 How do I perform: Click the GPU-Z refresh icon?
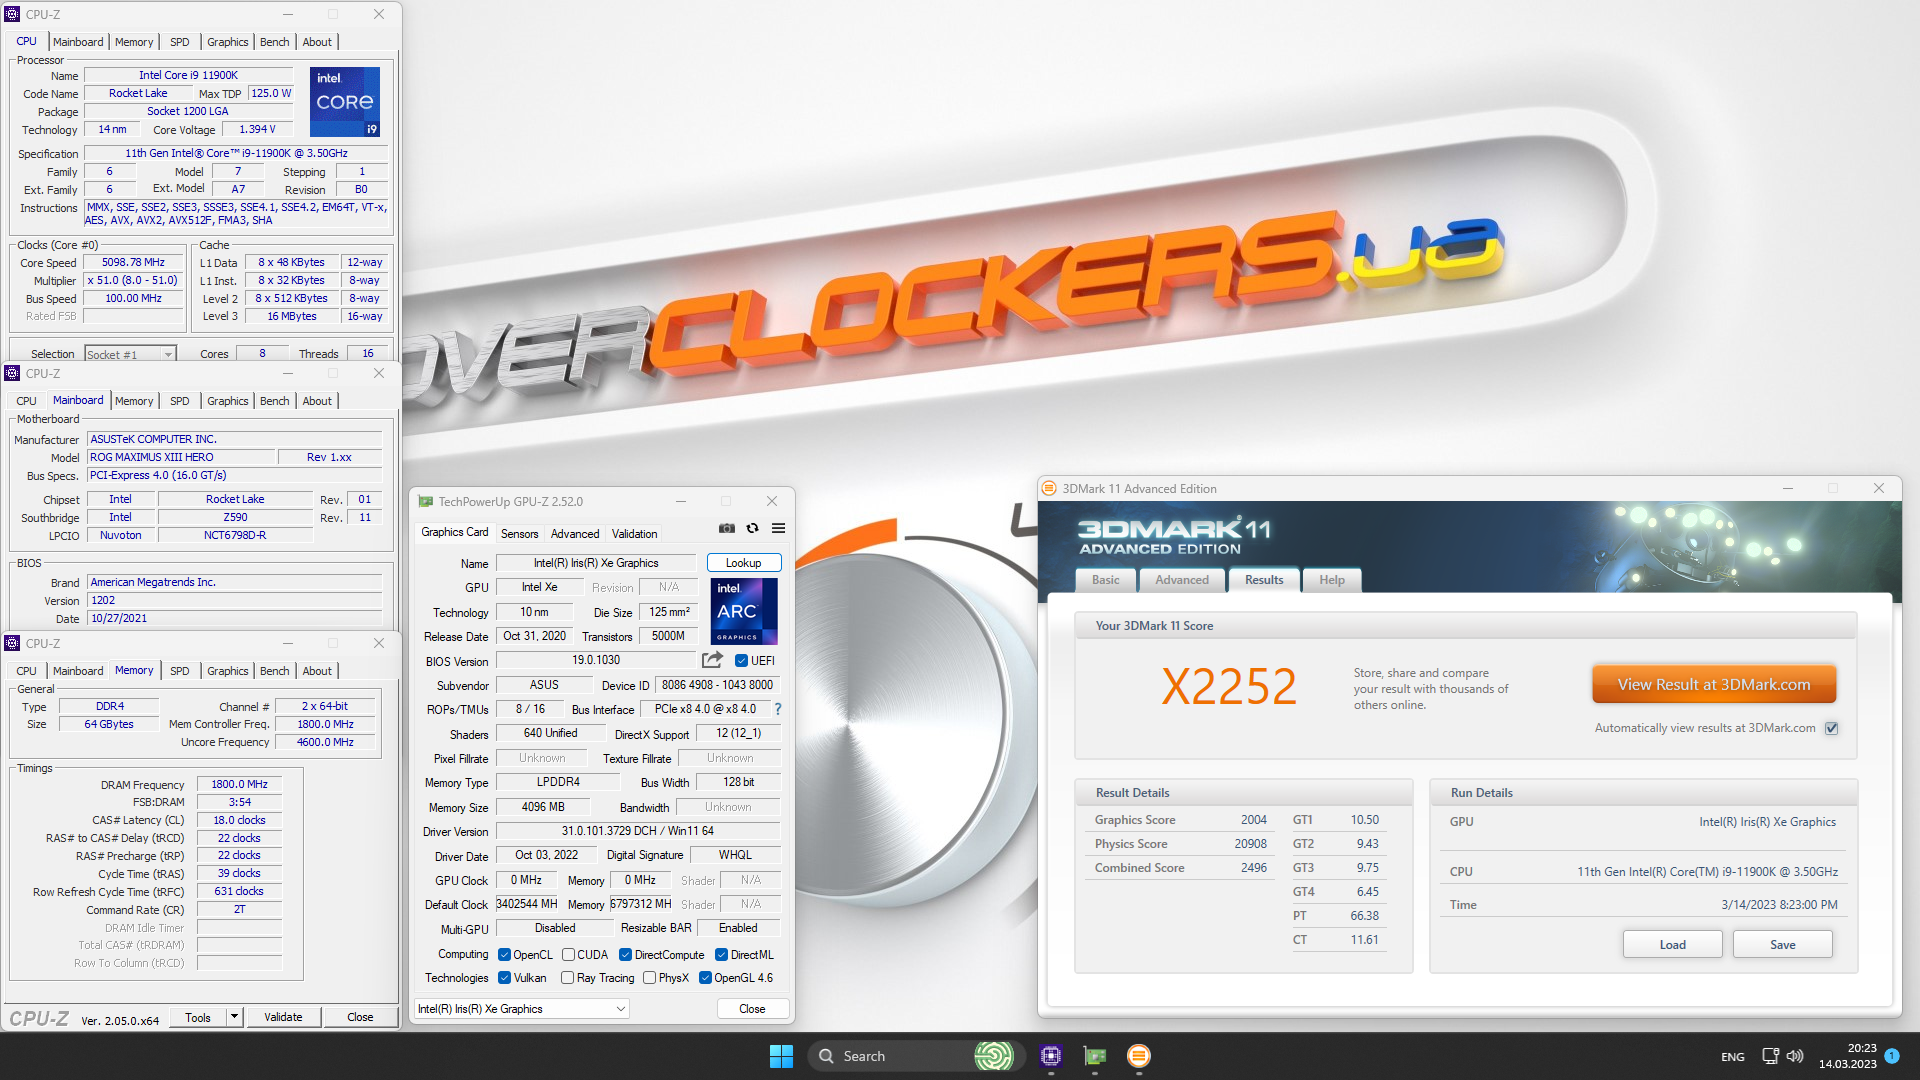point(753,528)
